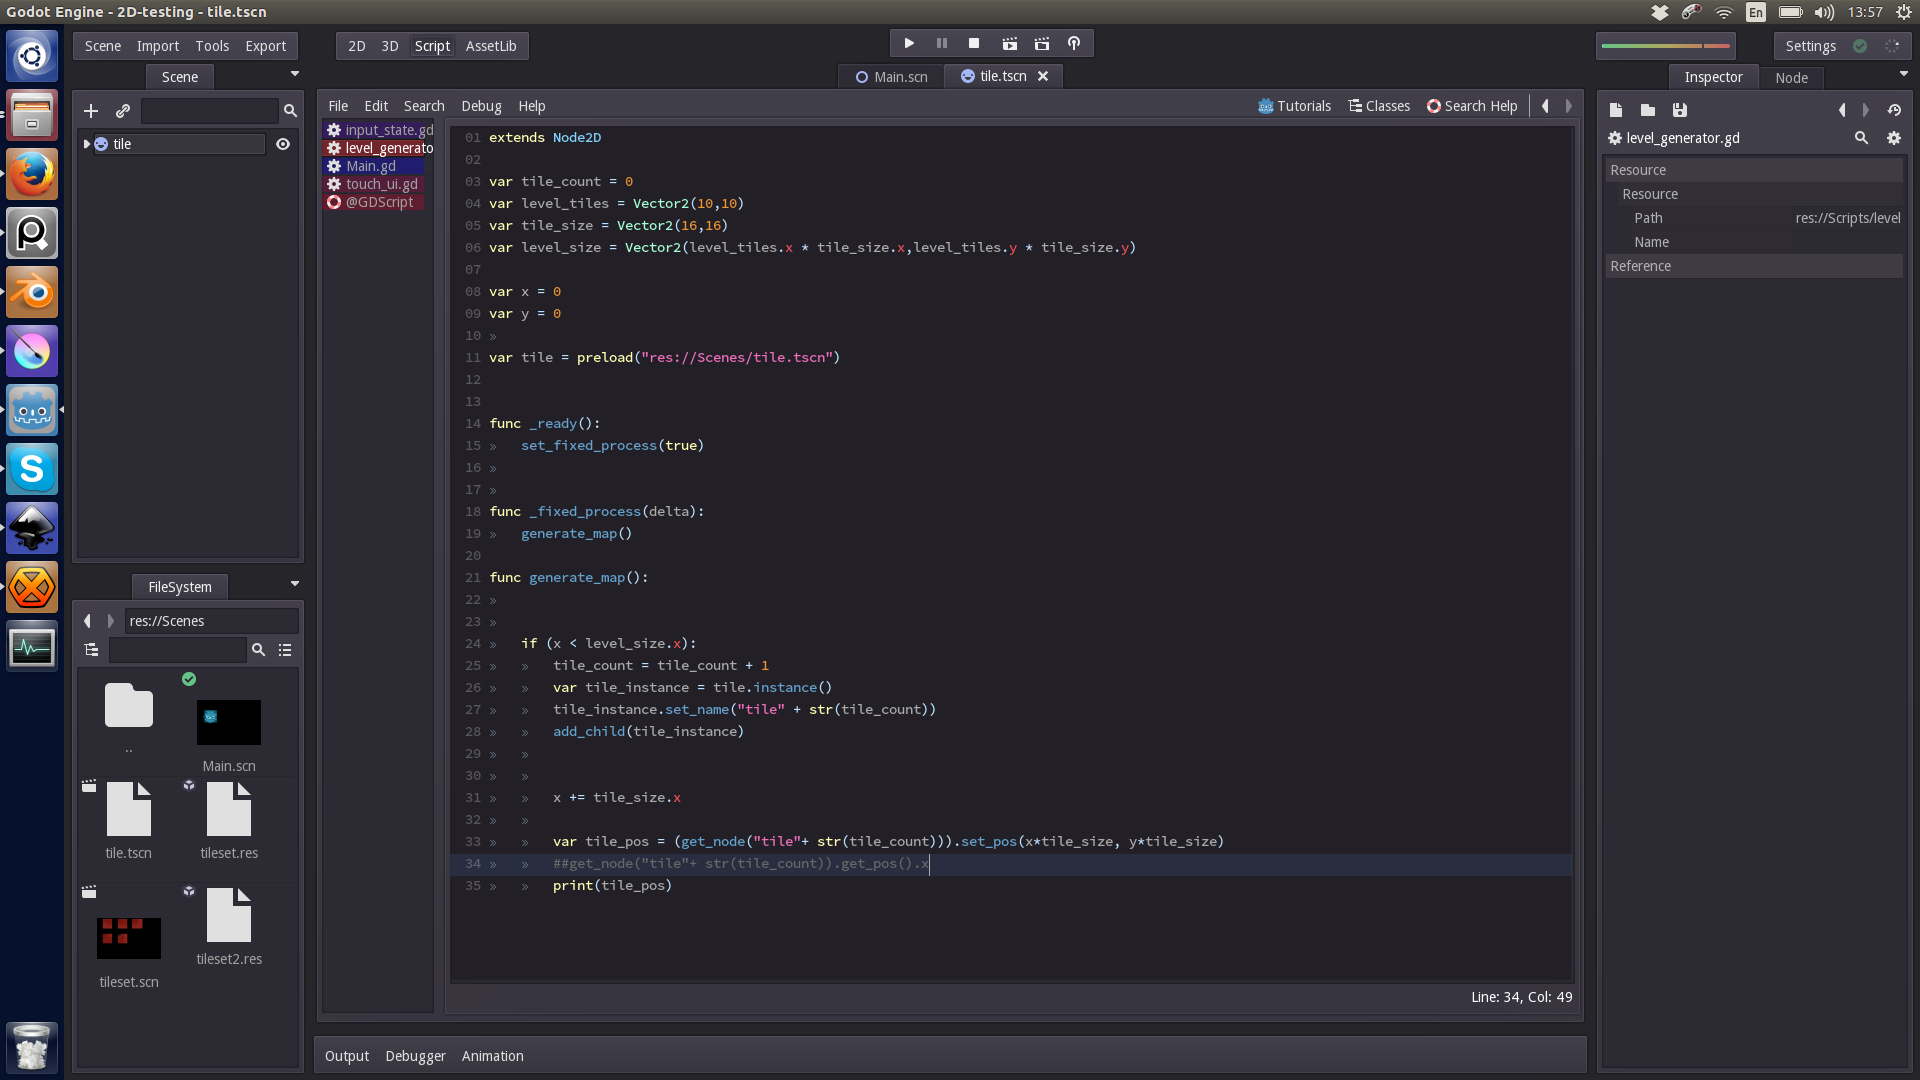Save the current resource in Inspector
This screenshot has width=1920, height=1080.
(x=1680, y=110)
